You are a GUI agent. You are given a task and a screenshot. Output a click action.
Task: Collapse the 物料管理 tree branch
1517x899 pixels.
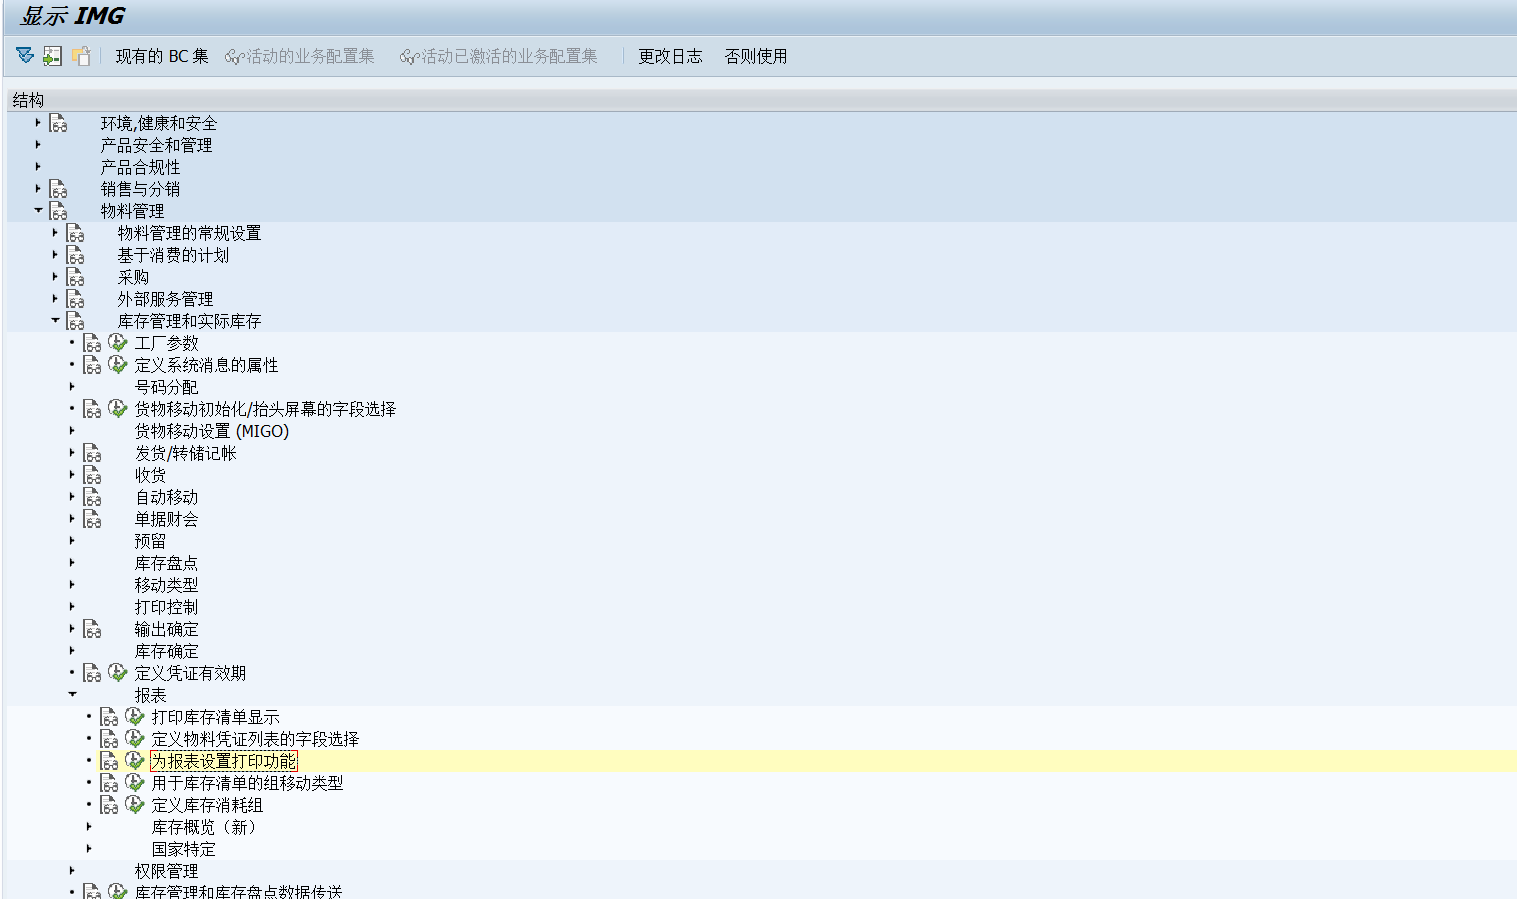pos(38,211)
